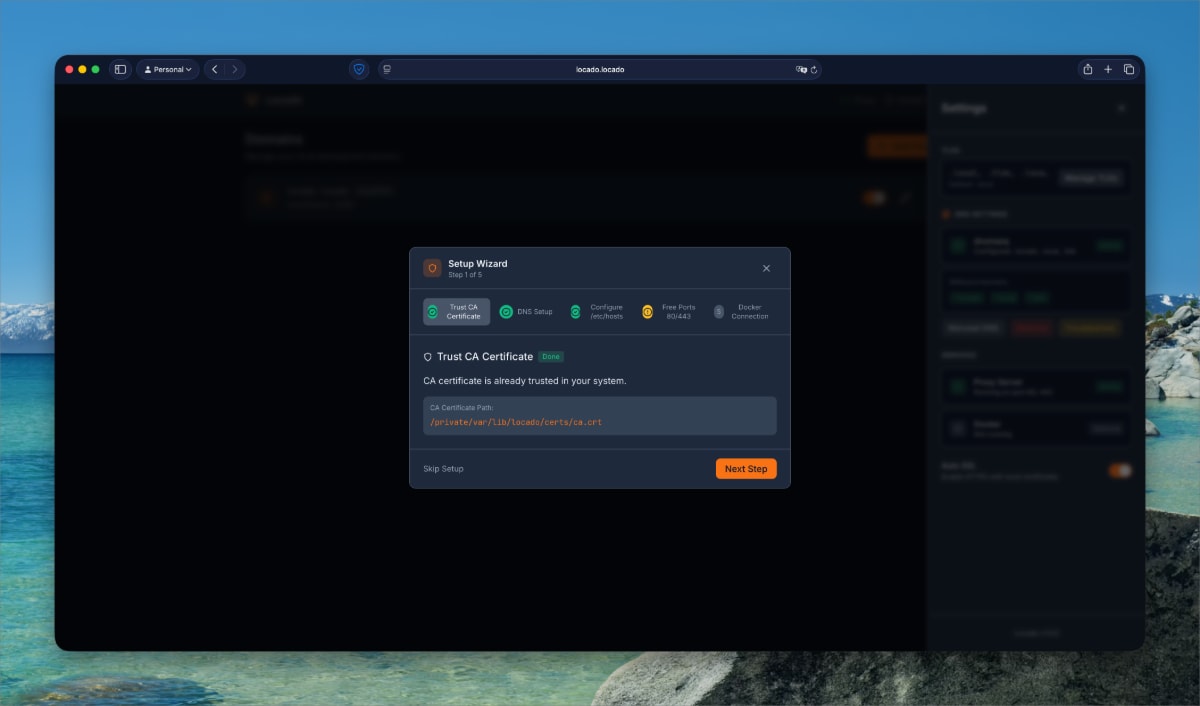Image resolution: width=1200 pixels, height=706 pixels.
Task: Click the orange Locado shield logo in wizard header
Action: pos(432,267)
